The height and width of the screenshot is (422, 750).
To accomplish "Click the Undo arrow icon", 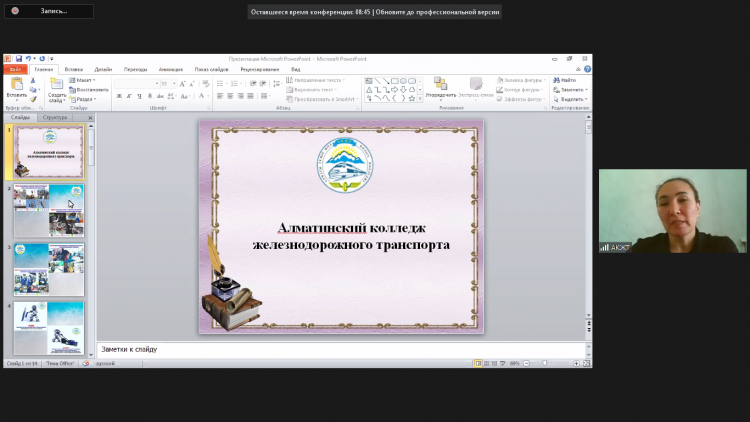I will pos(29,59).
